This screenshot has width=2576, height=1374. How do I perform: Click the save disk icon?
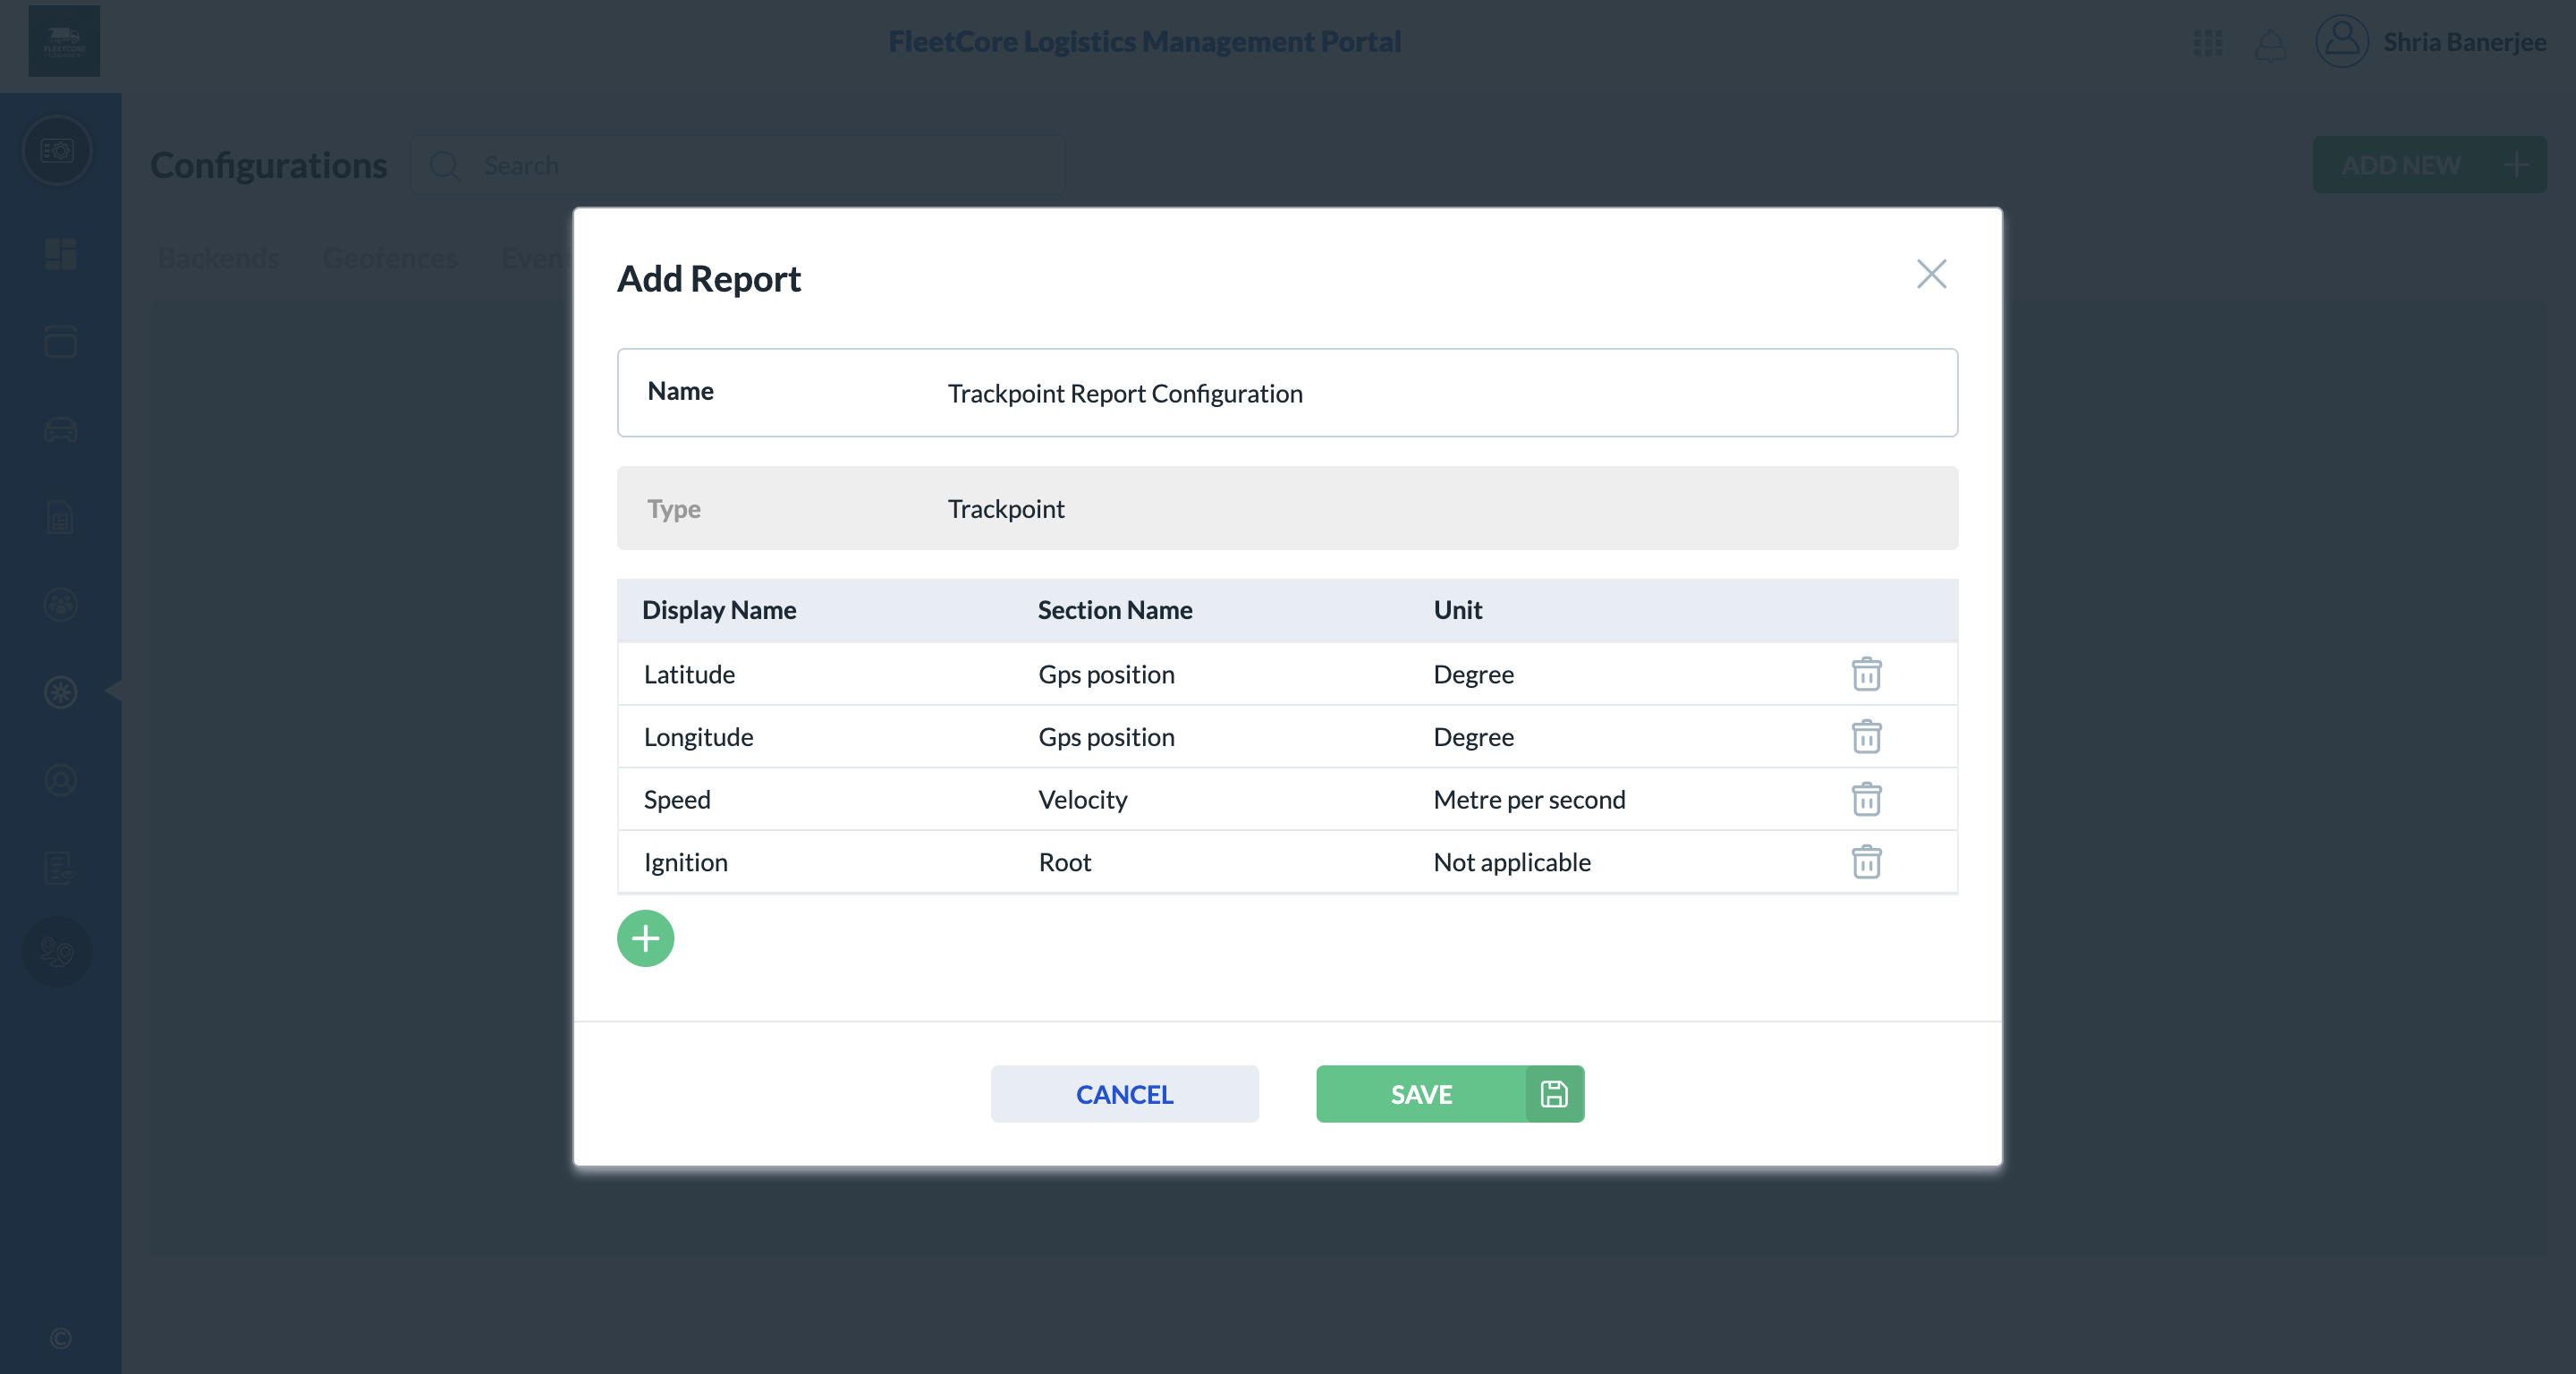1554,1094
